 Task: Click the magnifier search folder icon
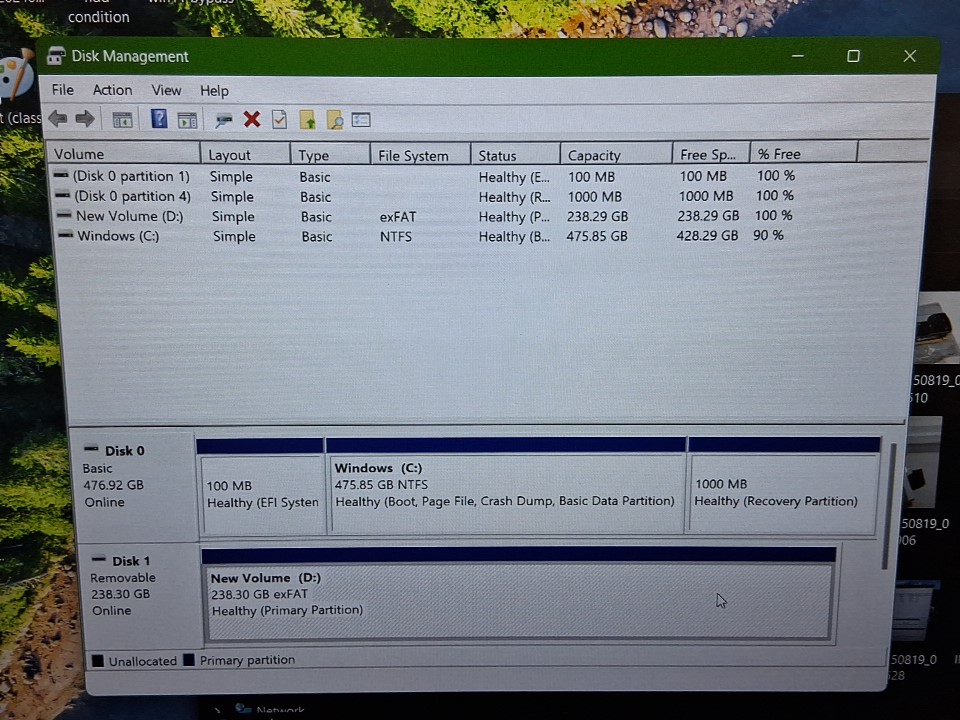335,120
